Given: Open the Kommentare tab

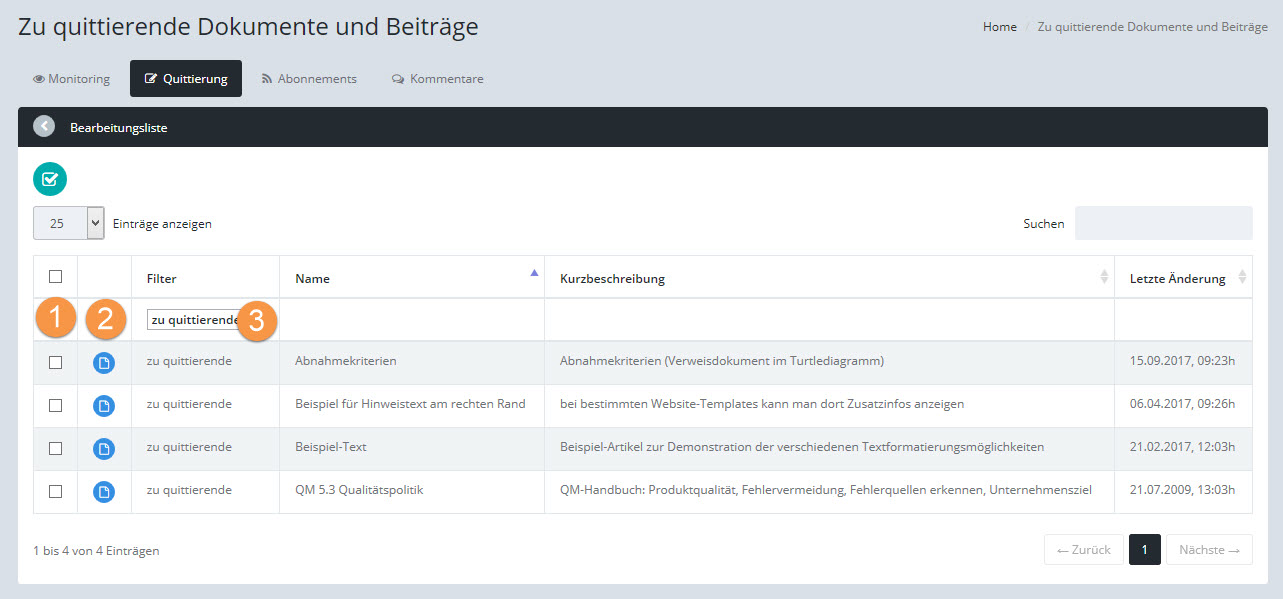Looking at the screenshot, I should [x=437, y=79].
